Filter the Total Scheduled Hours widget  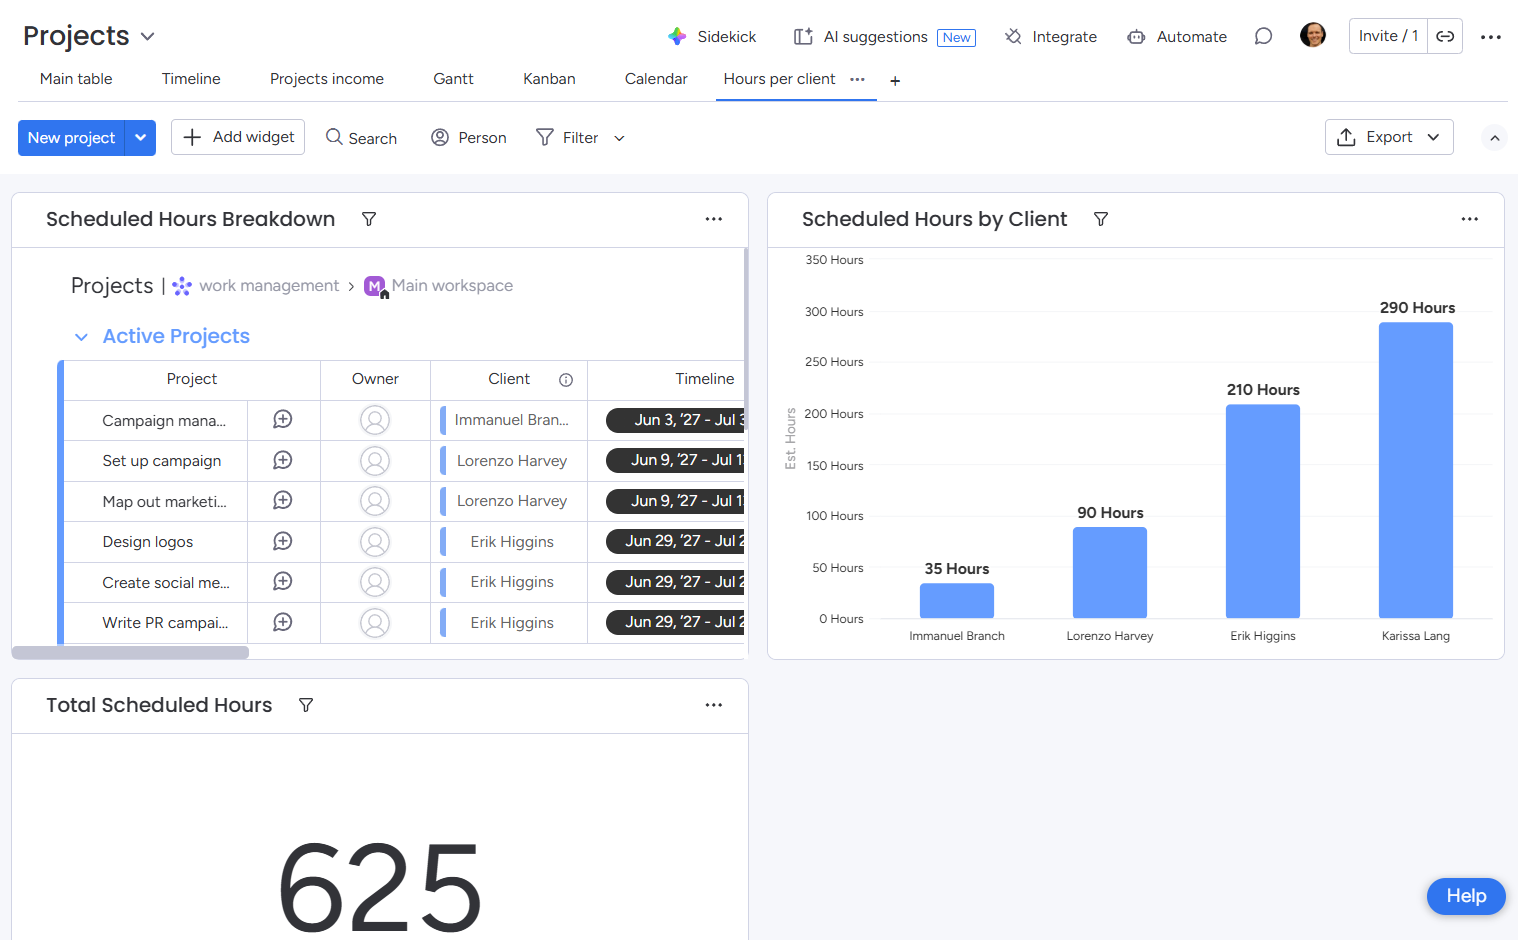point(306,705)
